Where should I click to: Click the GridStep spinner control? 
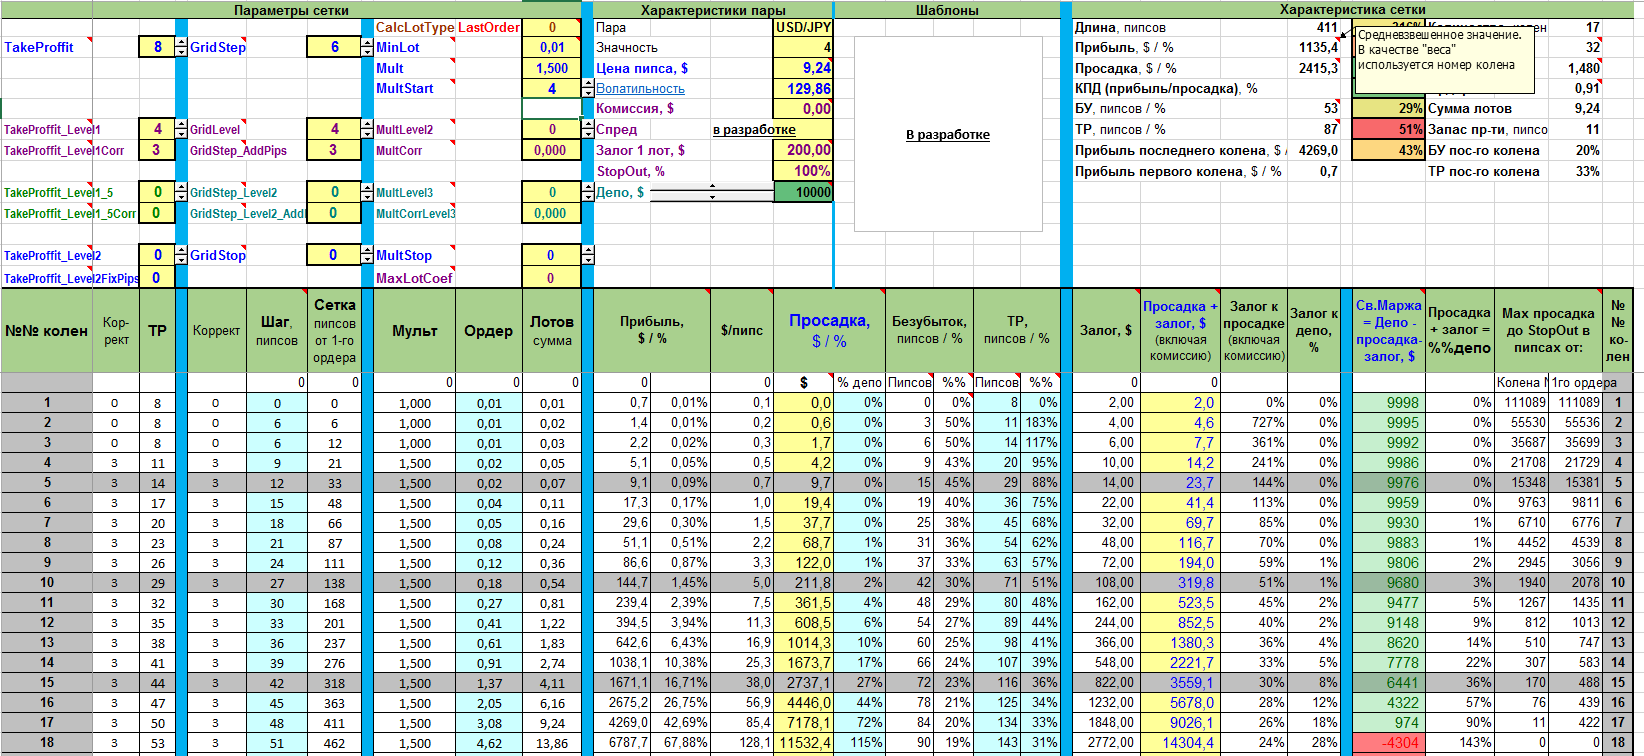click(368, 47)
